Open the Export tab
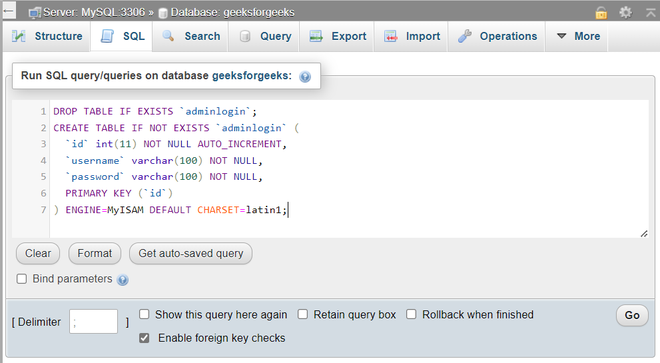 tap(337, 37)
